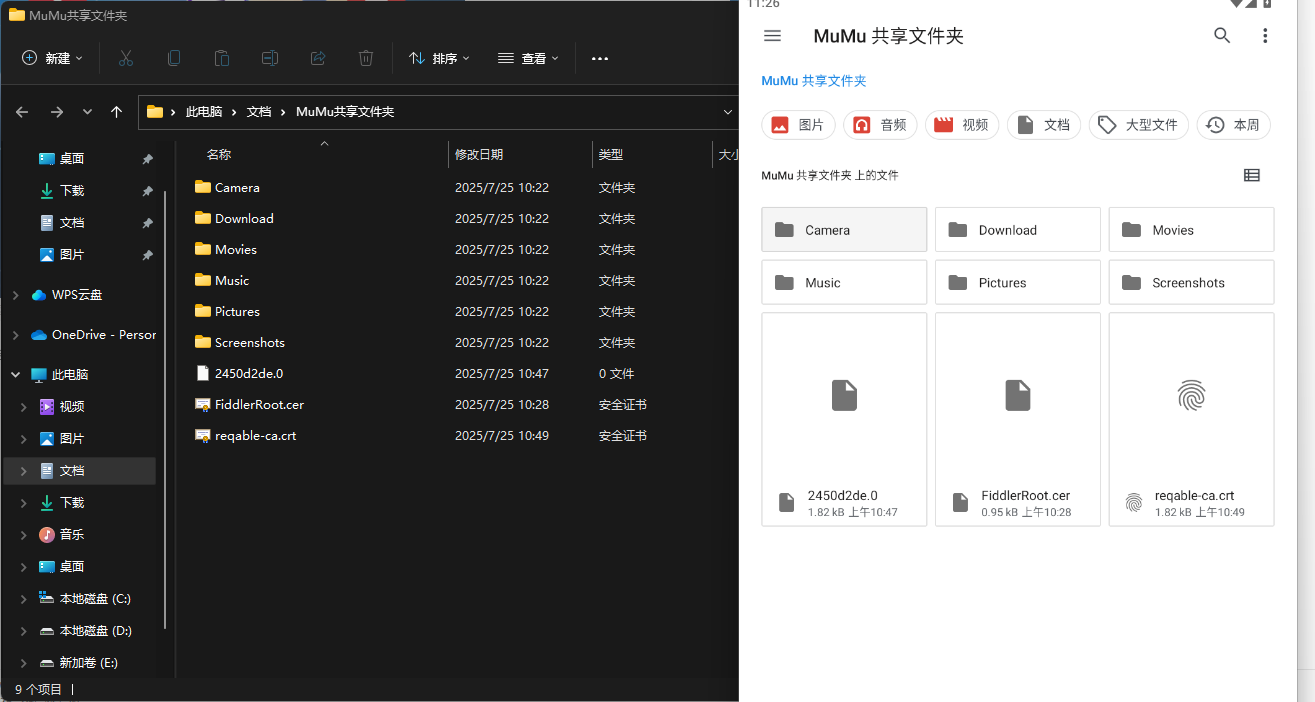The height and width of the screenshot is (702, 1315).
Task: Open the Pictures folder tile in MuMu app
Action: pyautogui.click(x=1018, y=283)
